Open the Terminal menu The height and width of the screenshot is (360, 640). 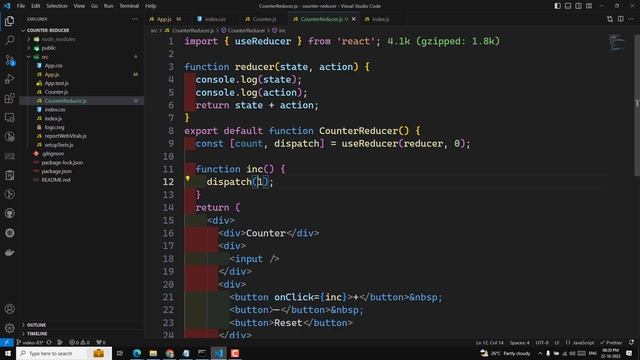point(129,6)
